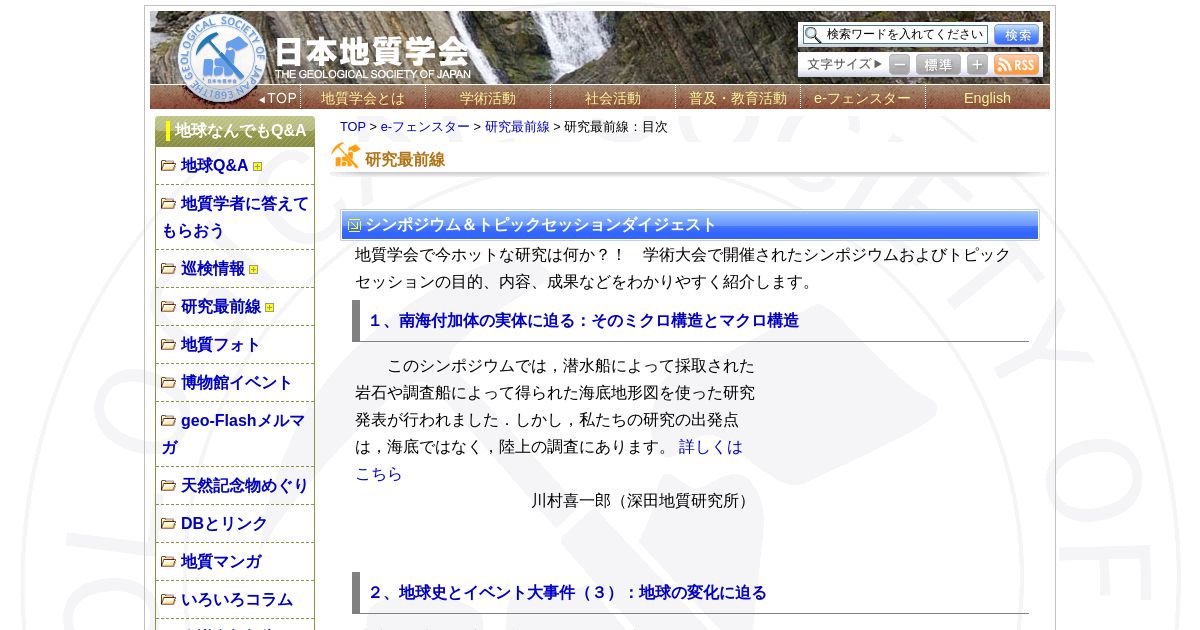Open 社会活動 menu
Screen dimensions: 1200x630
click(613, 98)
